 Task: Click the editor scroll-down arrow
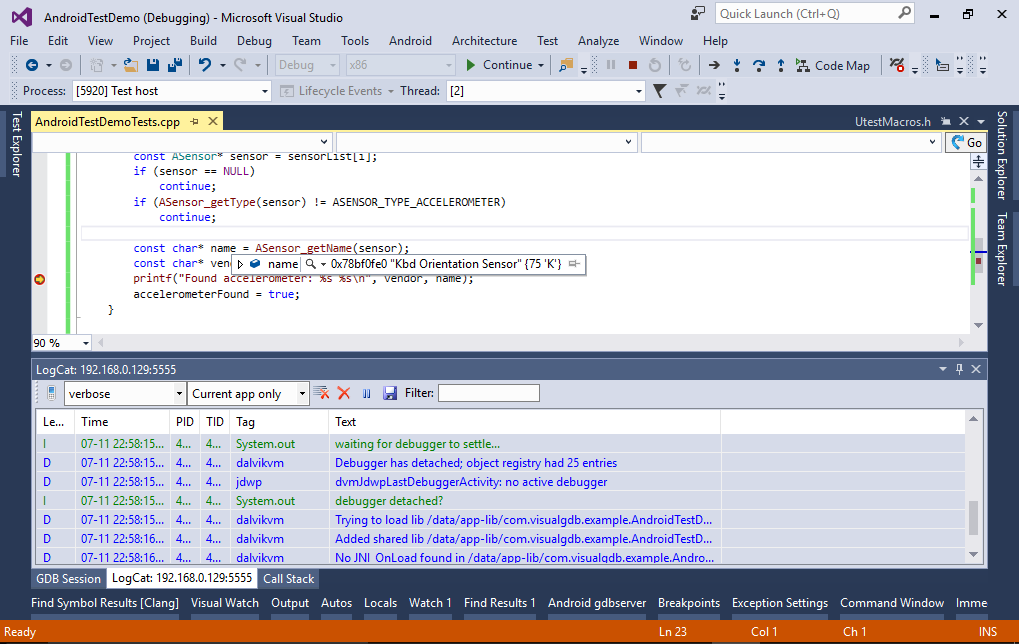(978, 326)
